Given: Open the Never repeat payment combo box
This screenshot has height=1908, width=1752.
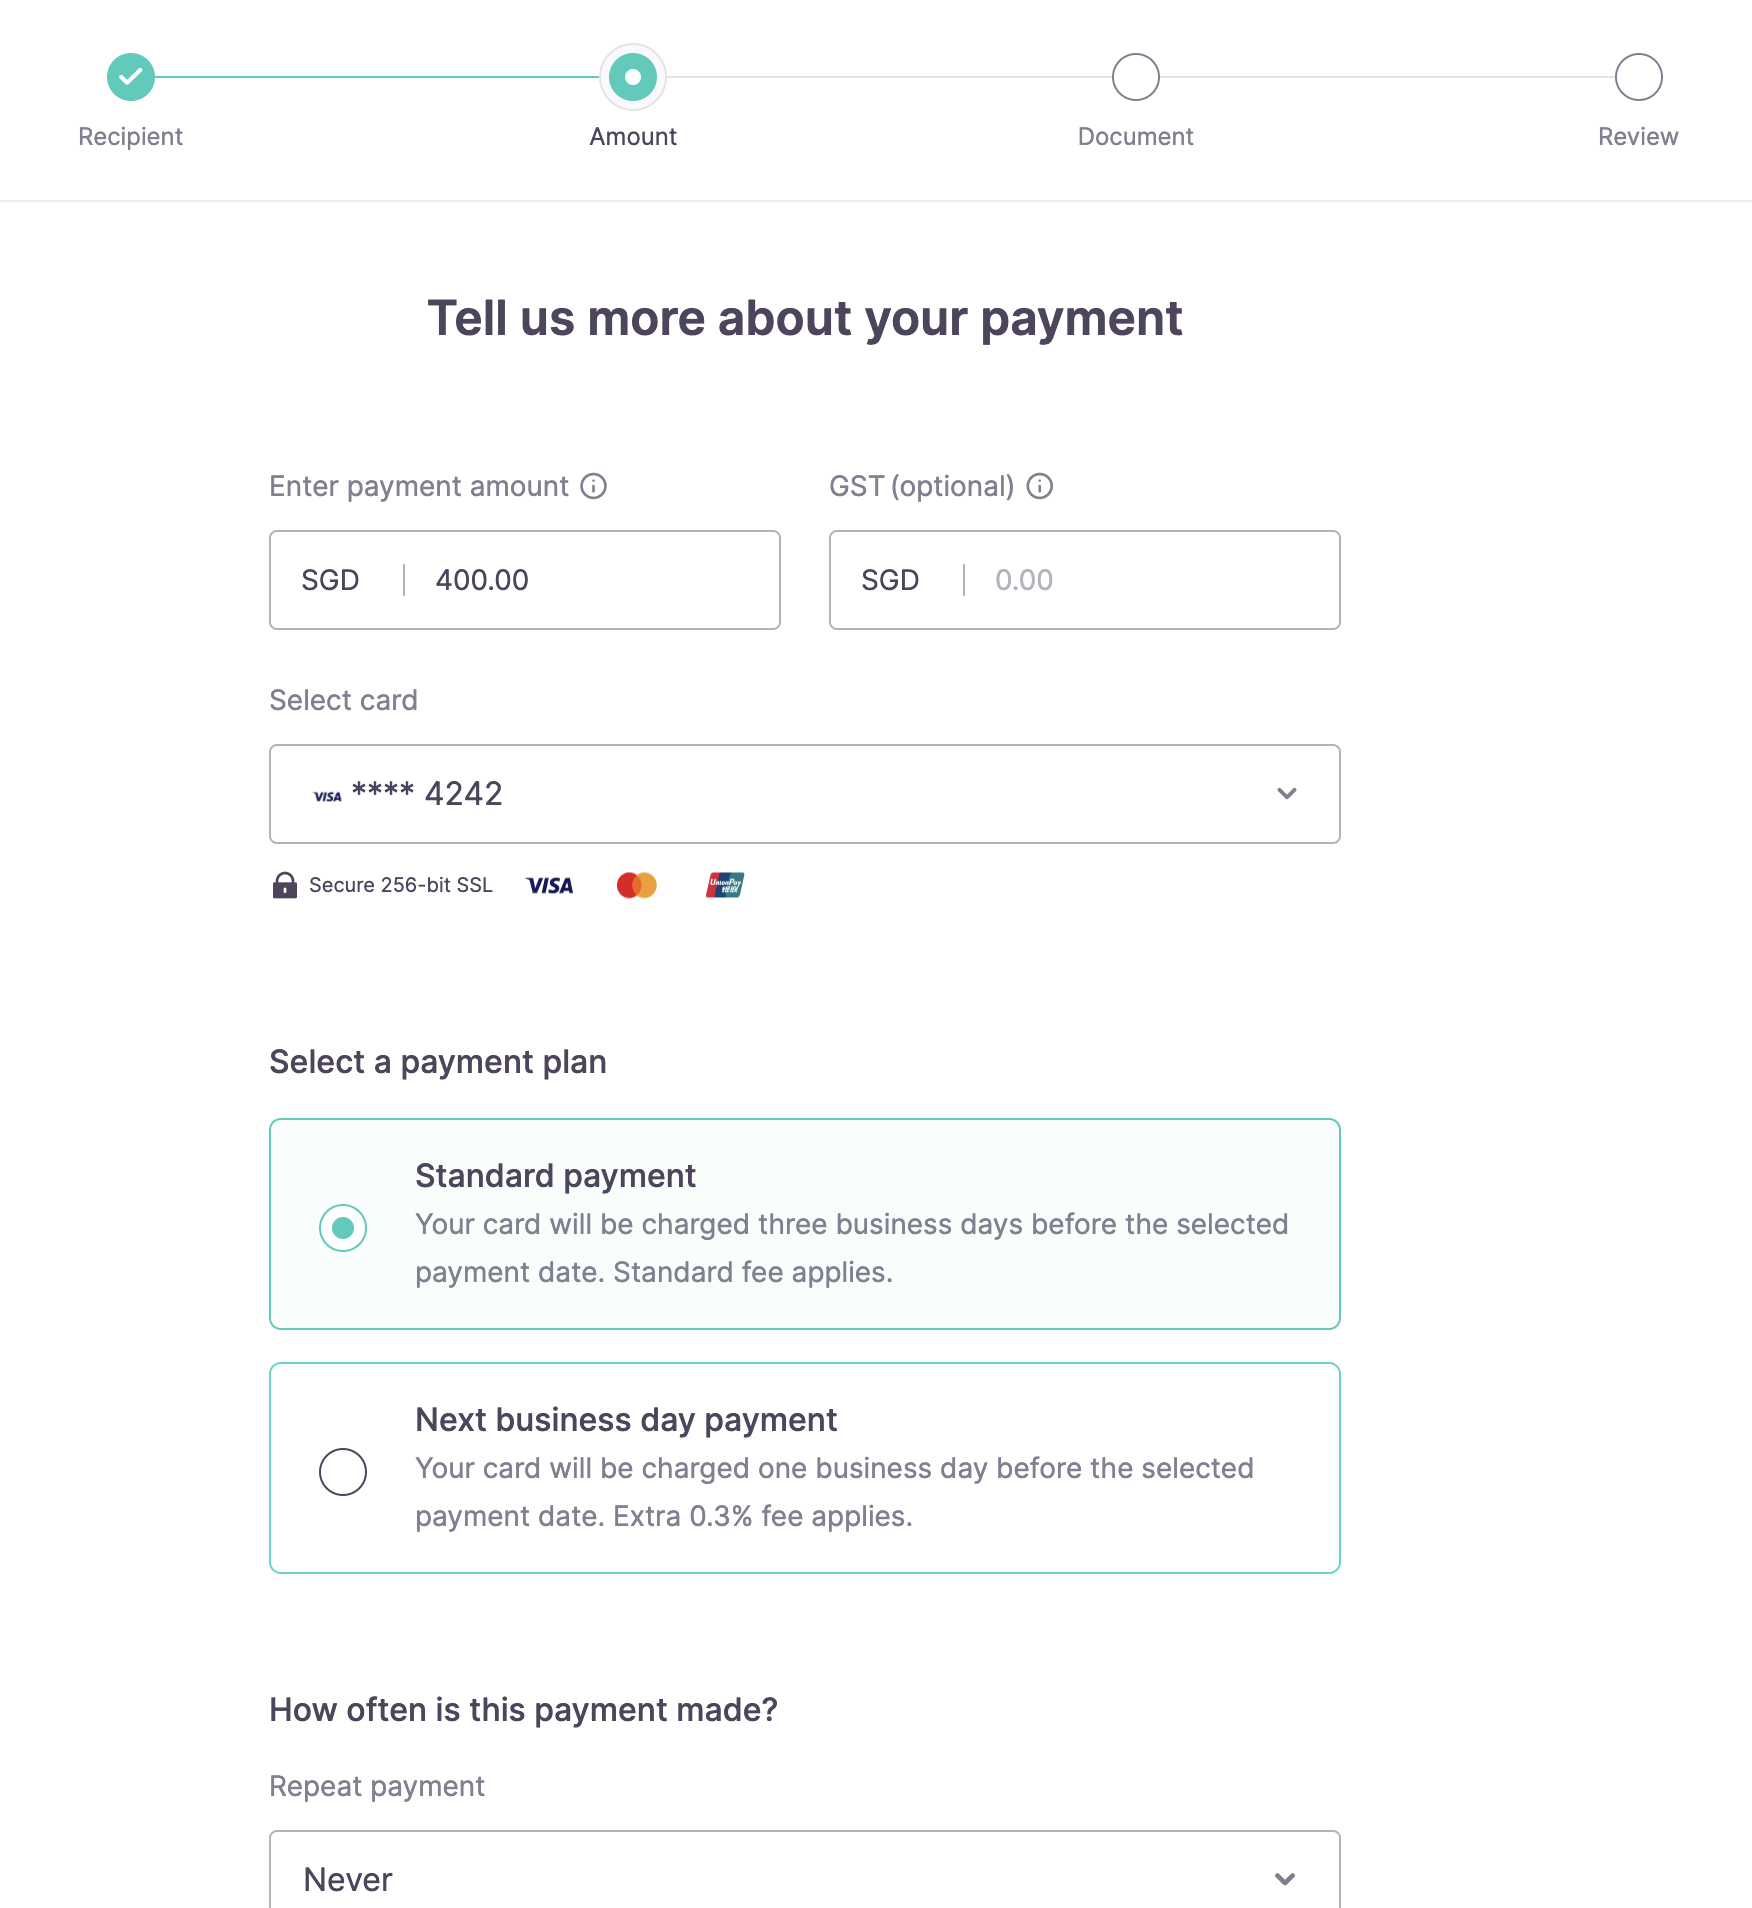Looking at the screenshot, I should [x=780, y=1878].
